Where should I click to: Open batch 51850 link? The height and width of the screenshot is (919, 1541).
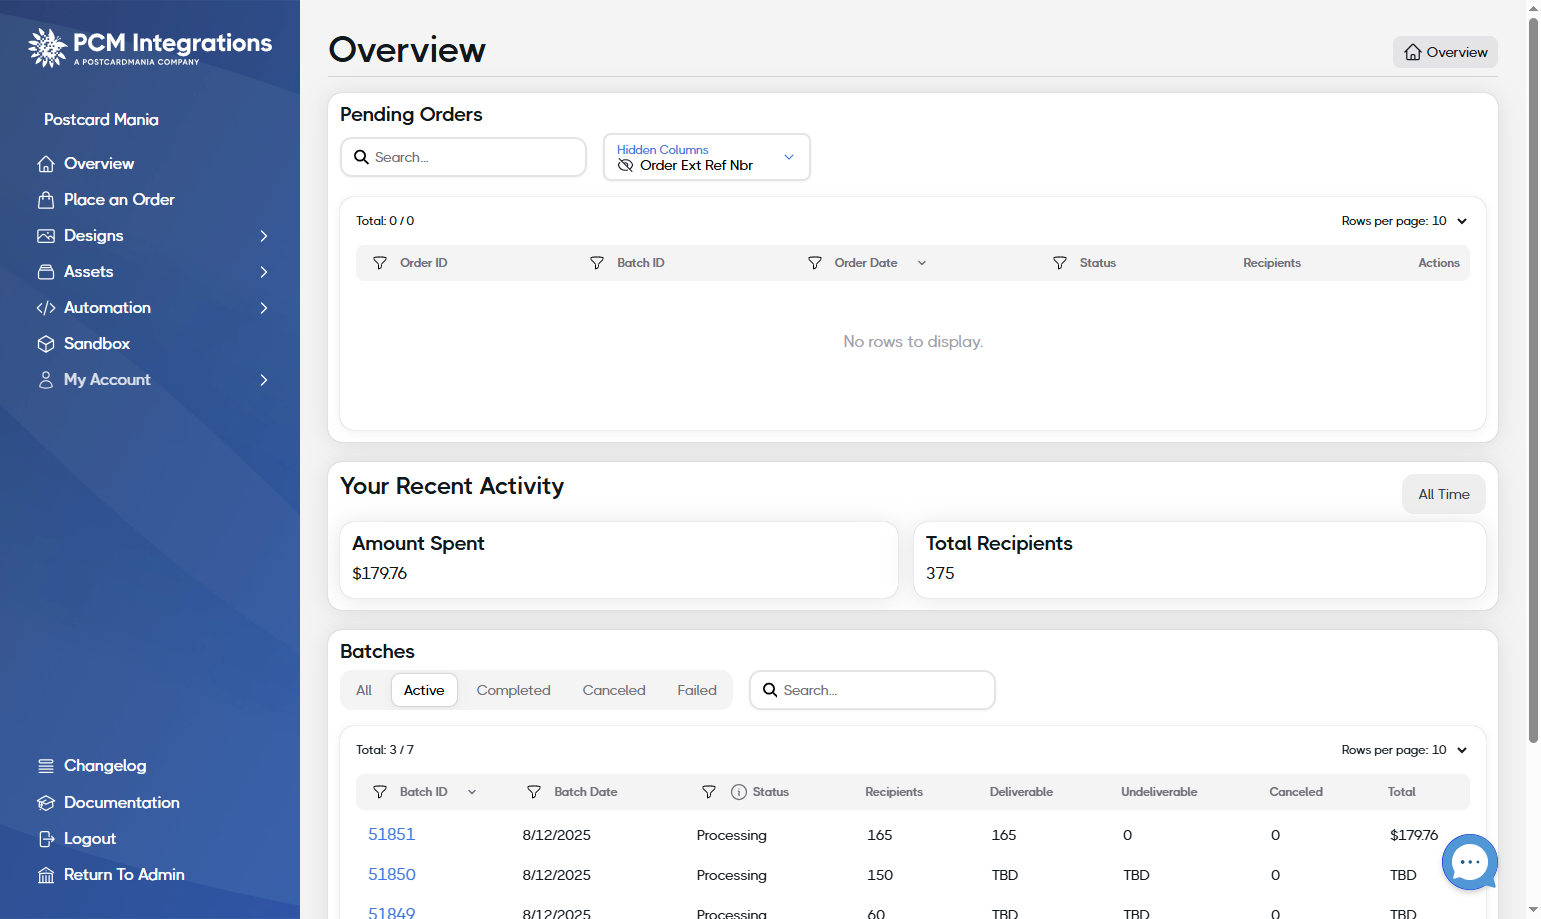tap(392, 874)
